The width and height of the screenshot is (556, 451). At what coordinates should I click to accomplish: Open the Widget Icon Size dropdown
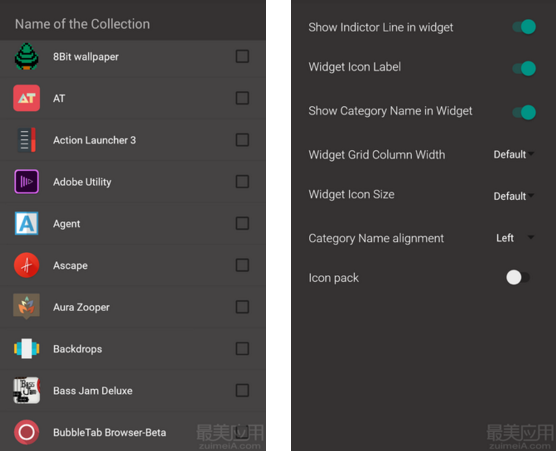coord(514,196)
